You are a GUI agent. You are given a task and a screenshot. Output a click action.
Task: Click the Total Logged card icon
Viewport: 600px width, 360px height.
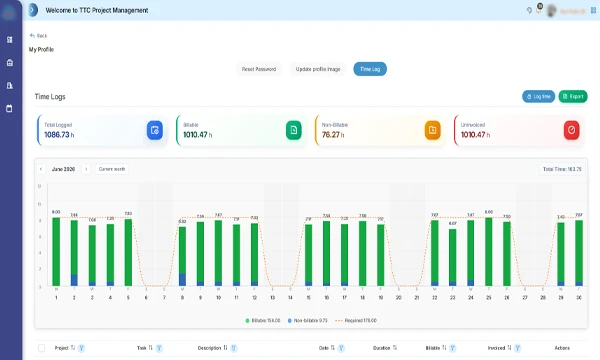click(x=155, y=130)
